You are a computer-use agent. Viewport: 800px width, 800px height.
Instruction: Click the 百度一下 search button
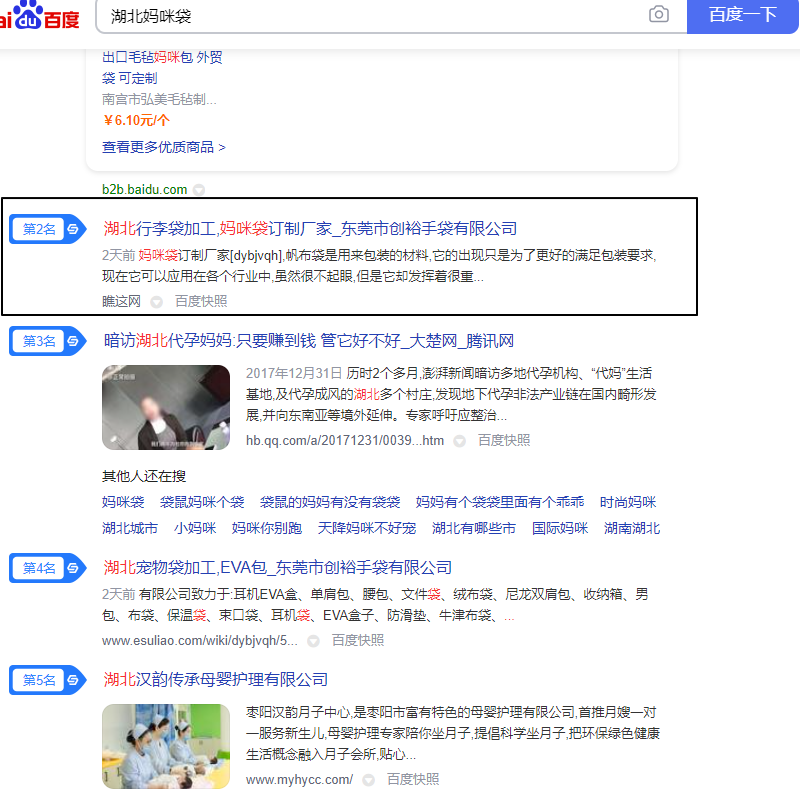(x=742, y=15)
